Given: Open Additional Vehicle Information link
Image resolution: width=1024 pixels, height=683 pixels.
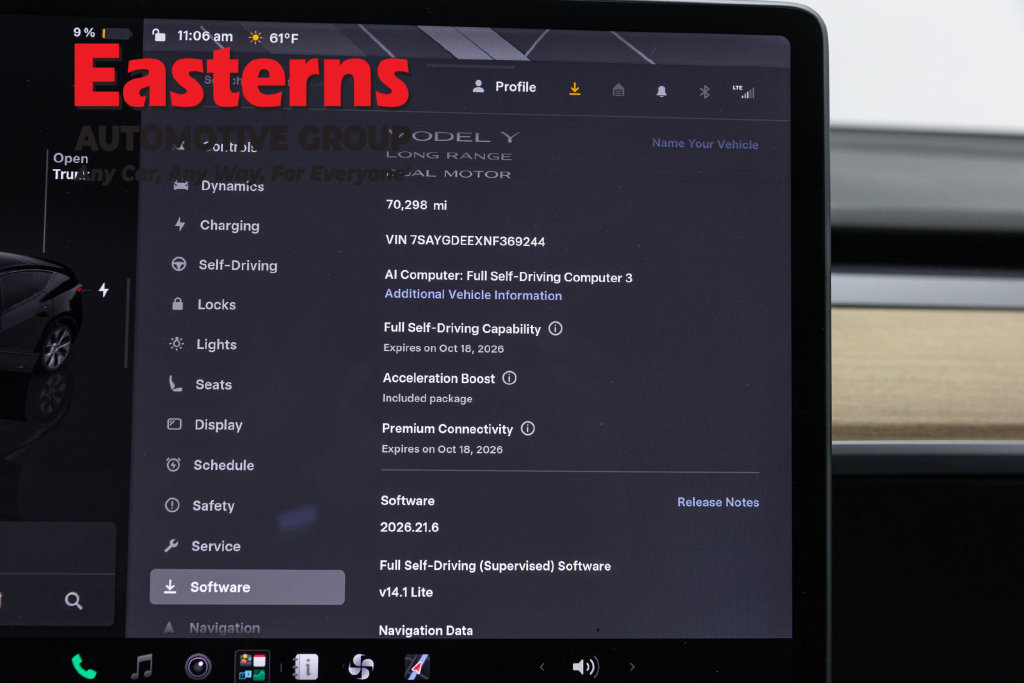Looking at the screenshot, I should point(473,294).
